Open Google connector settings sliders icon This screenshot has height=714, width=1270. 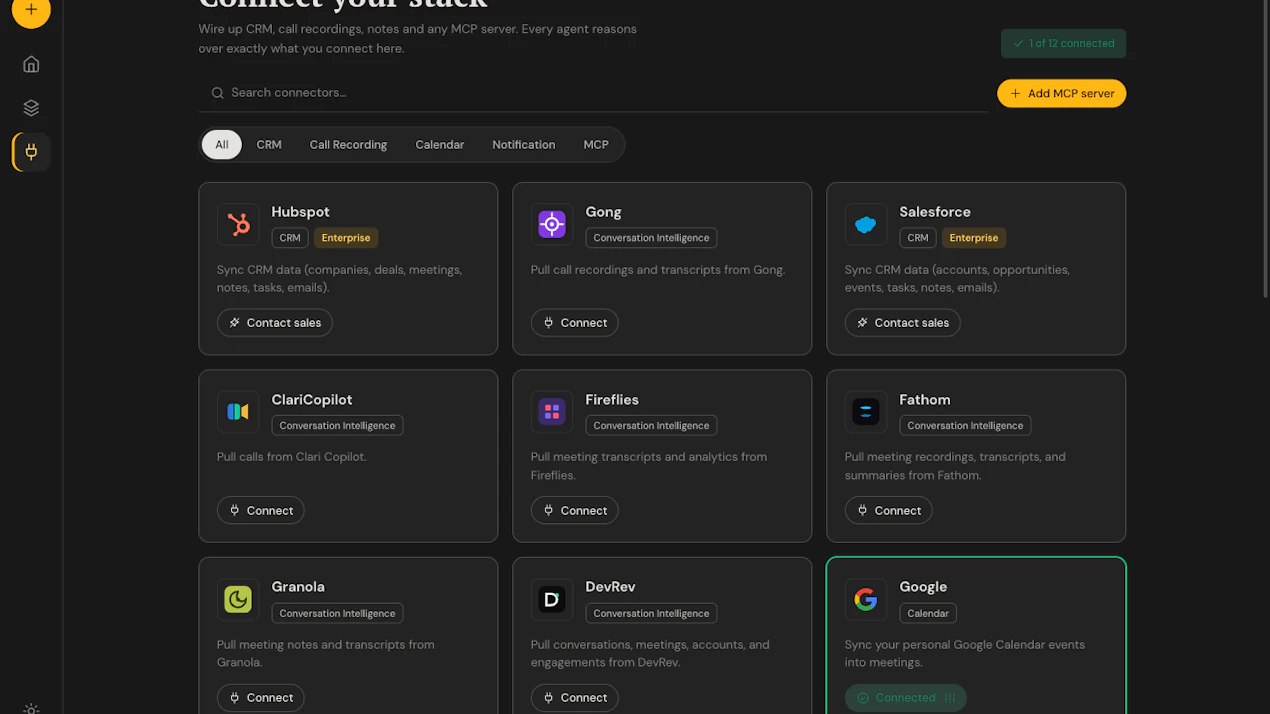[950, 698]
